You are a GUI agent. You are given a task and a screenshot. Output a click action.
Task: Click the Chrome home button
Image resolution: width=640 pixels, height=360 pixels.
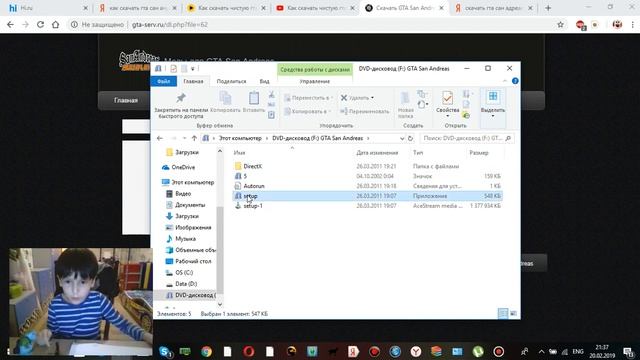pyautogui.click(x=56, y=24)
